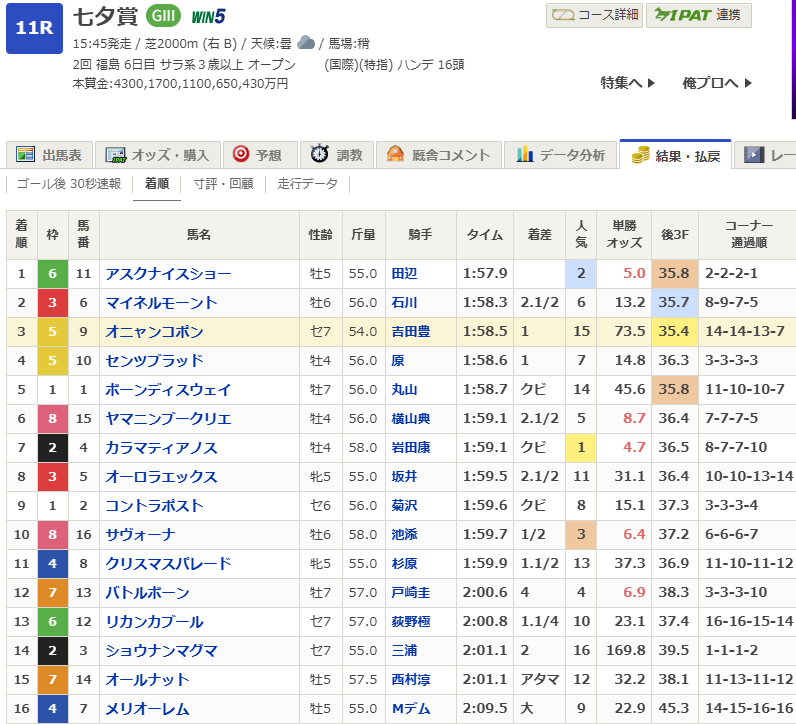
Task: Open jockey 菊沢 profile
Action: tap(404, 505)
